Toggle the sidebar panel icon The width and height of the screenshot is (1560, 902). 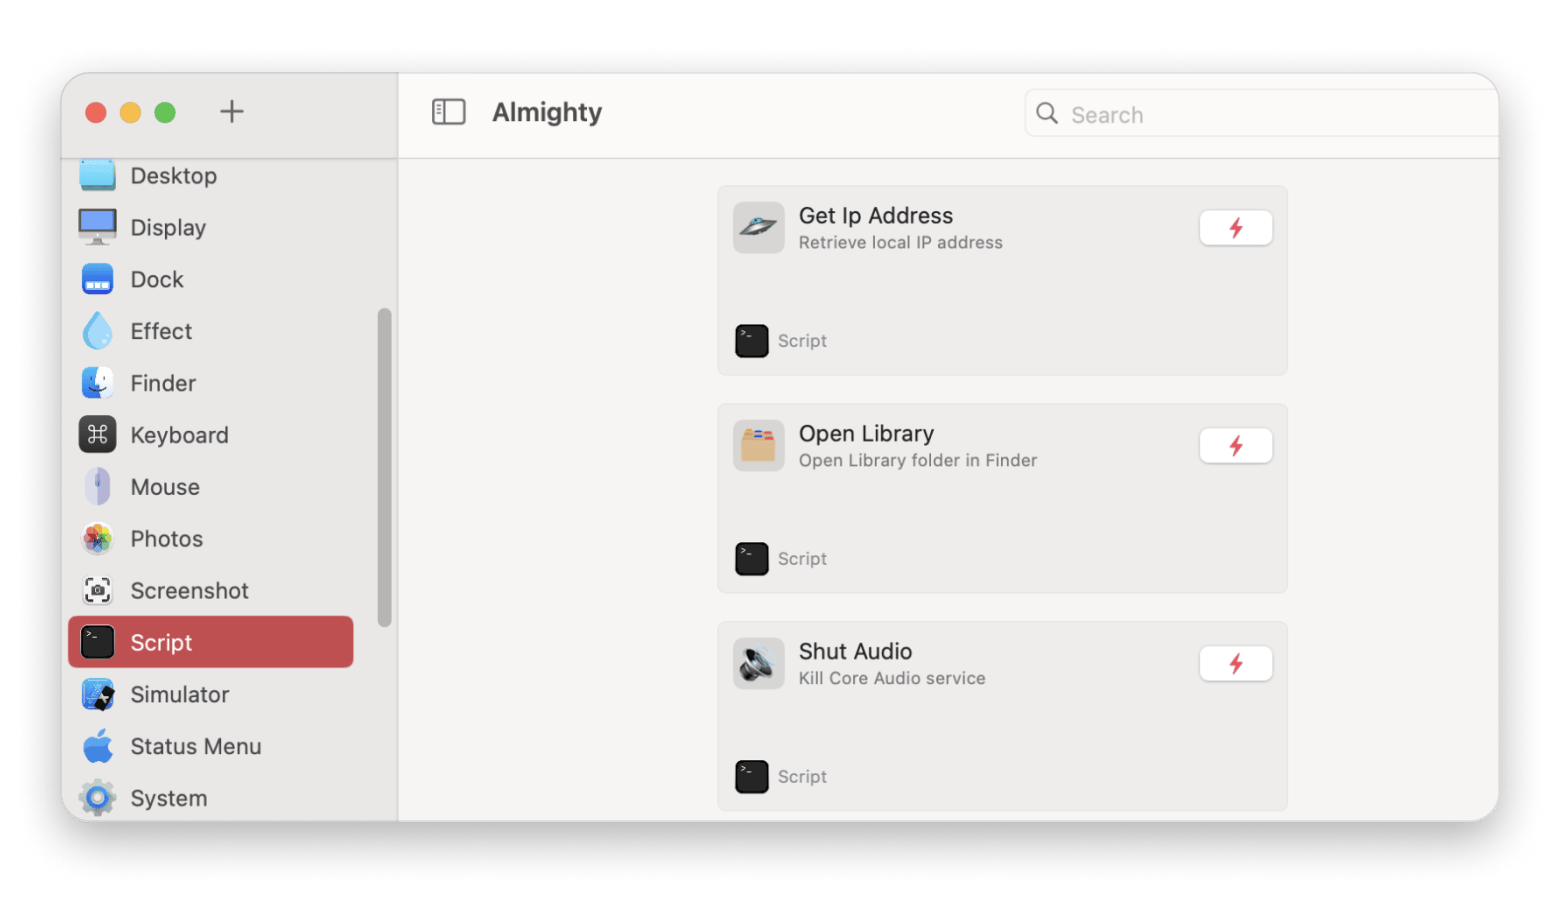448,112
